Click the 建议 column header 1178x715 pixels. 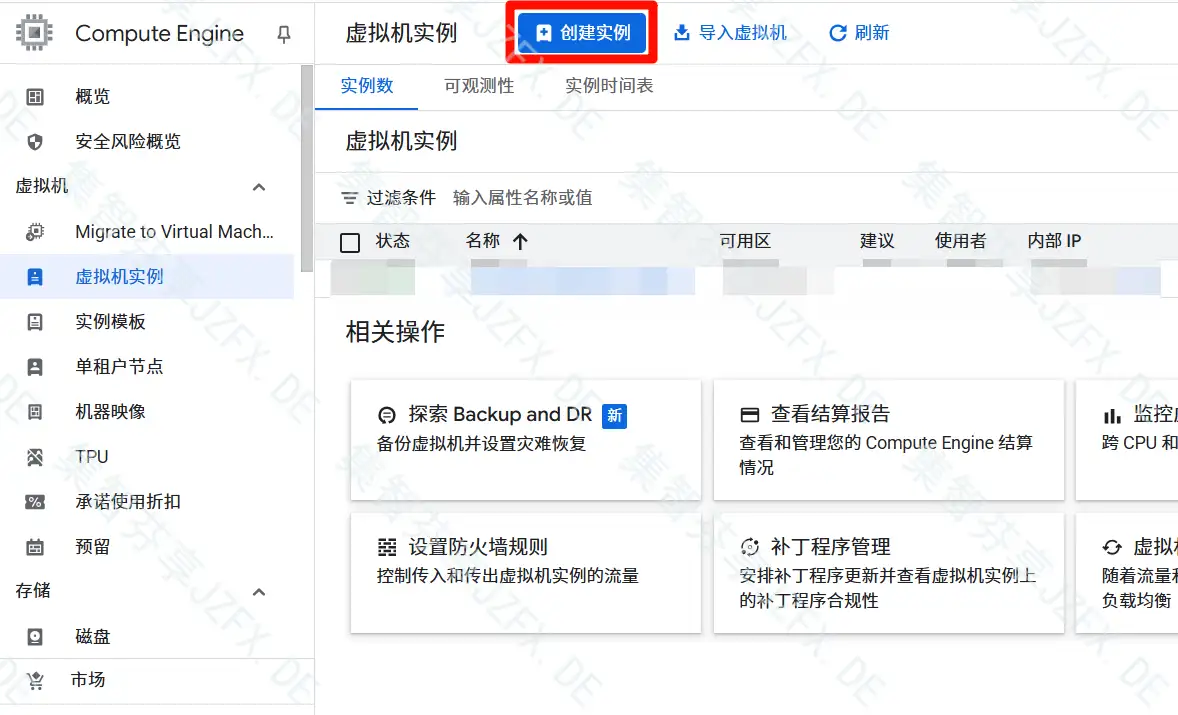pos(877,241)
